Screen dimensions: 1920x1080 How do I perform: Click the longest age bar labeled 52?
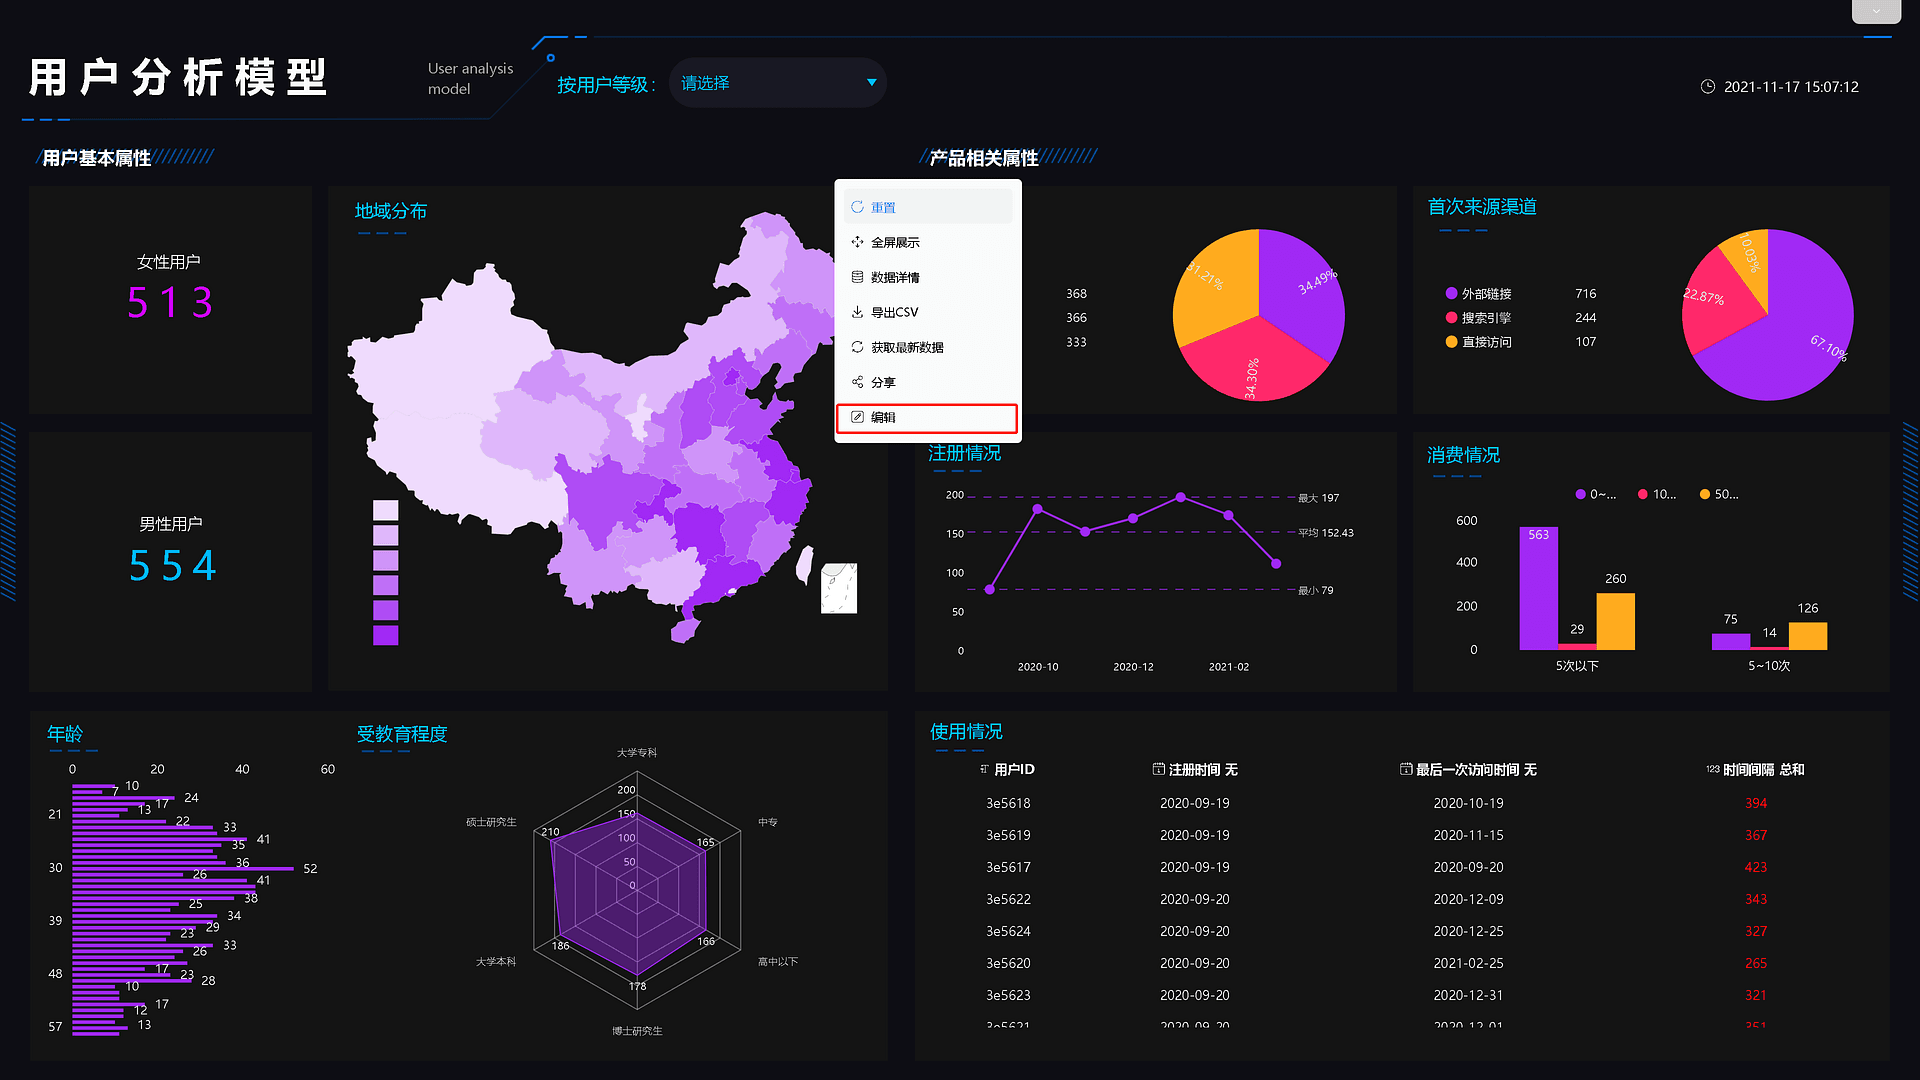click(183, 869)
